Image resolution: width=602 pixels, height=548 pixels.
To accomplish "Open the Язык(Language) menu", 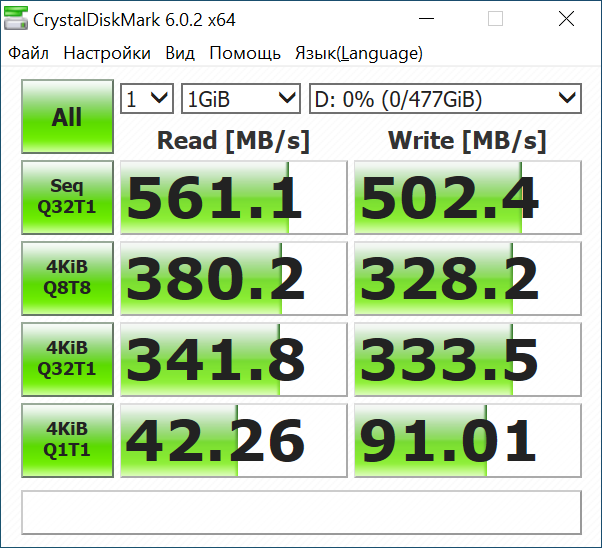I will click(359, 53).
